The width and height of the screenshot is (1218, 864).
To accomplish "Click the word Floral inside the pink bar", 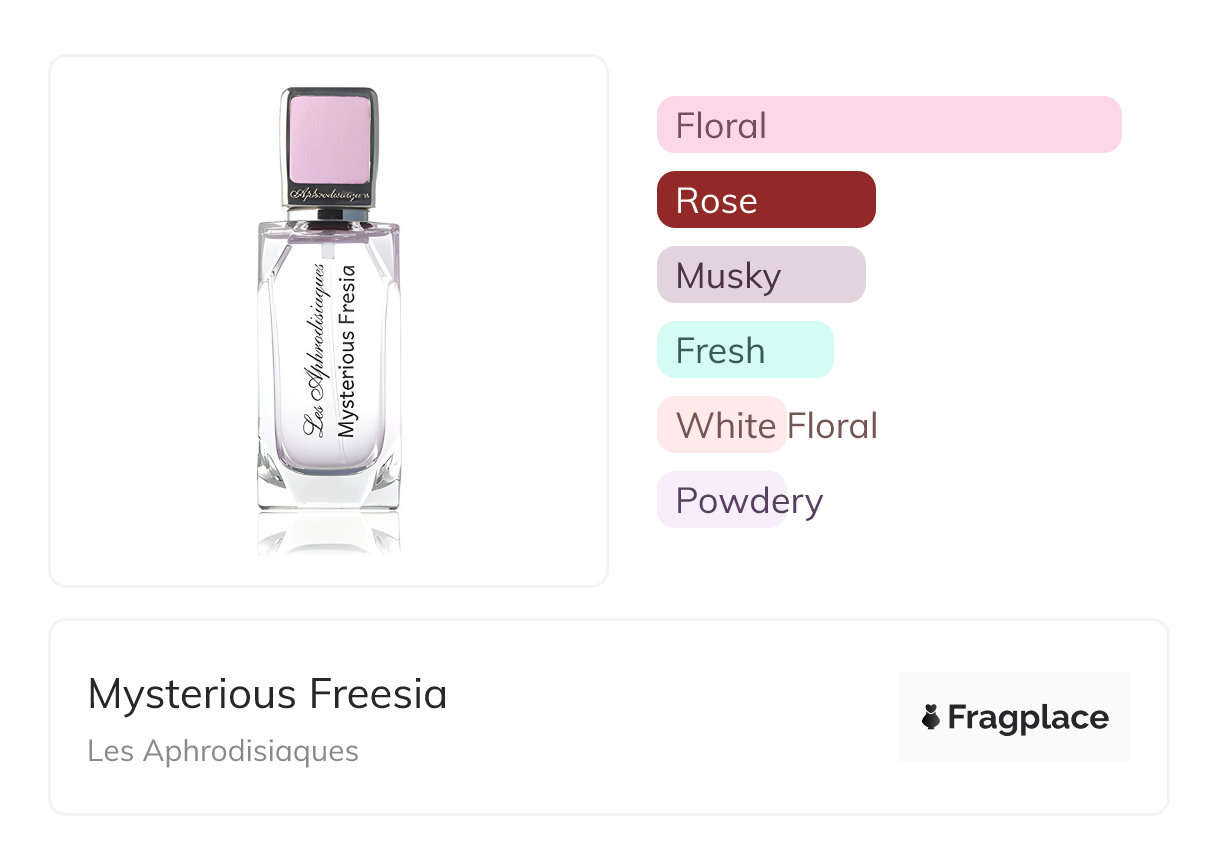I will pyautogui.click(x=721, y=126).
